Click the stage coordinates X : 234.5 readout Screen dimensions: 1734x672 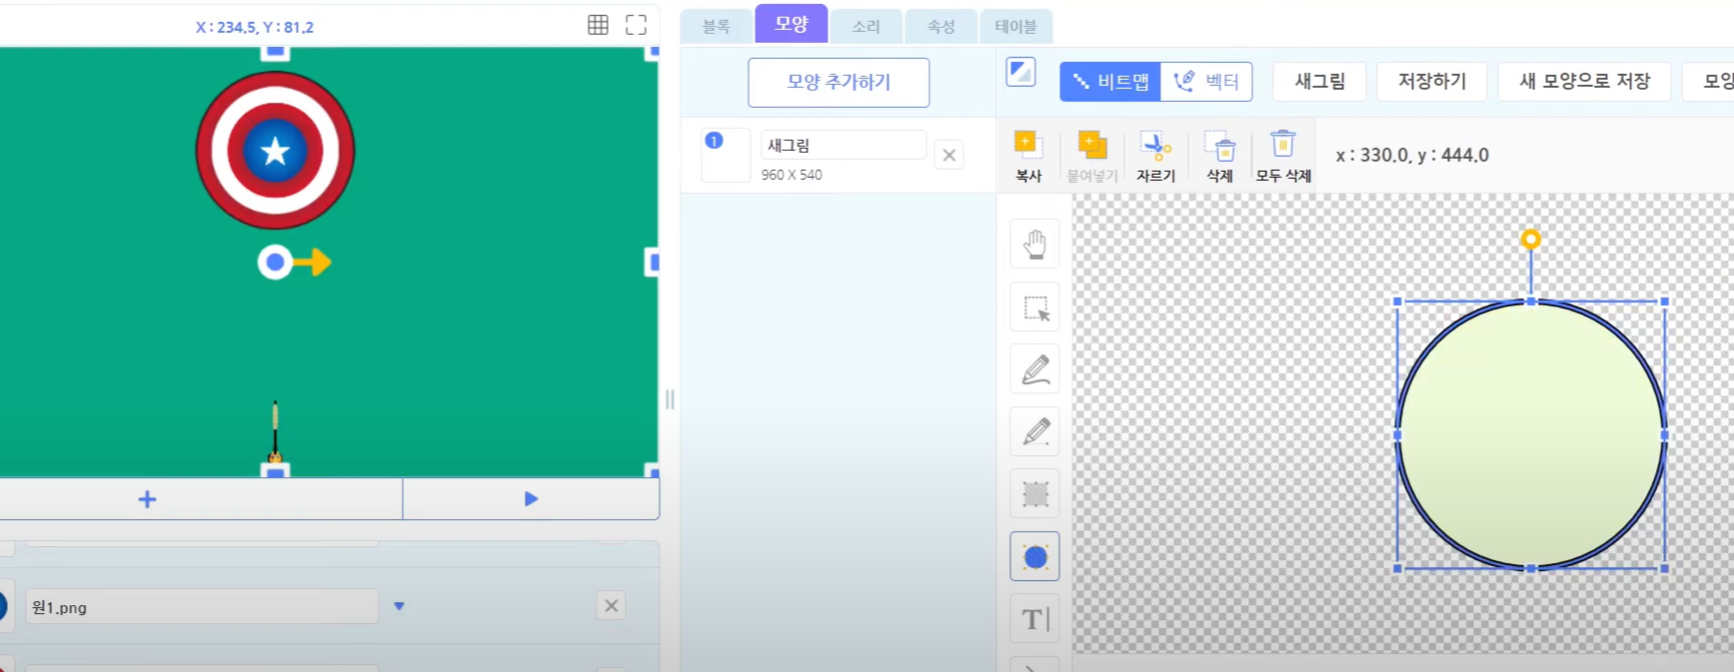[x=255, y=27]
